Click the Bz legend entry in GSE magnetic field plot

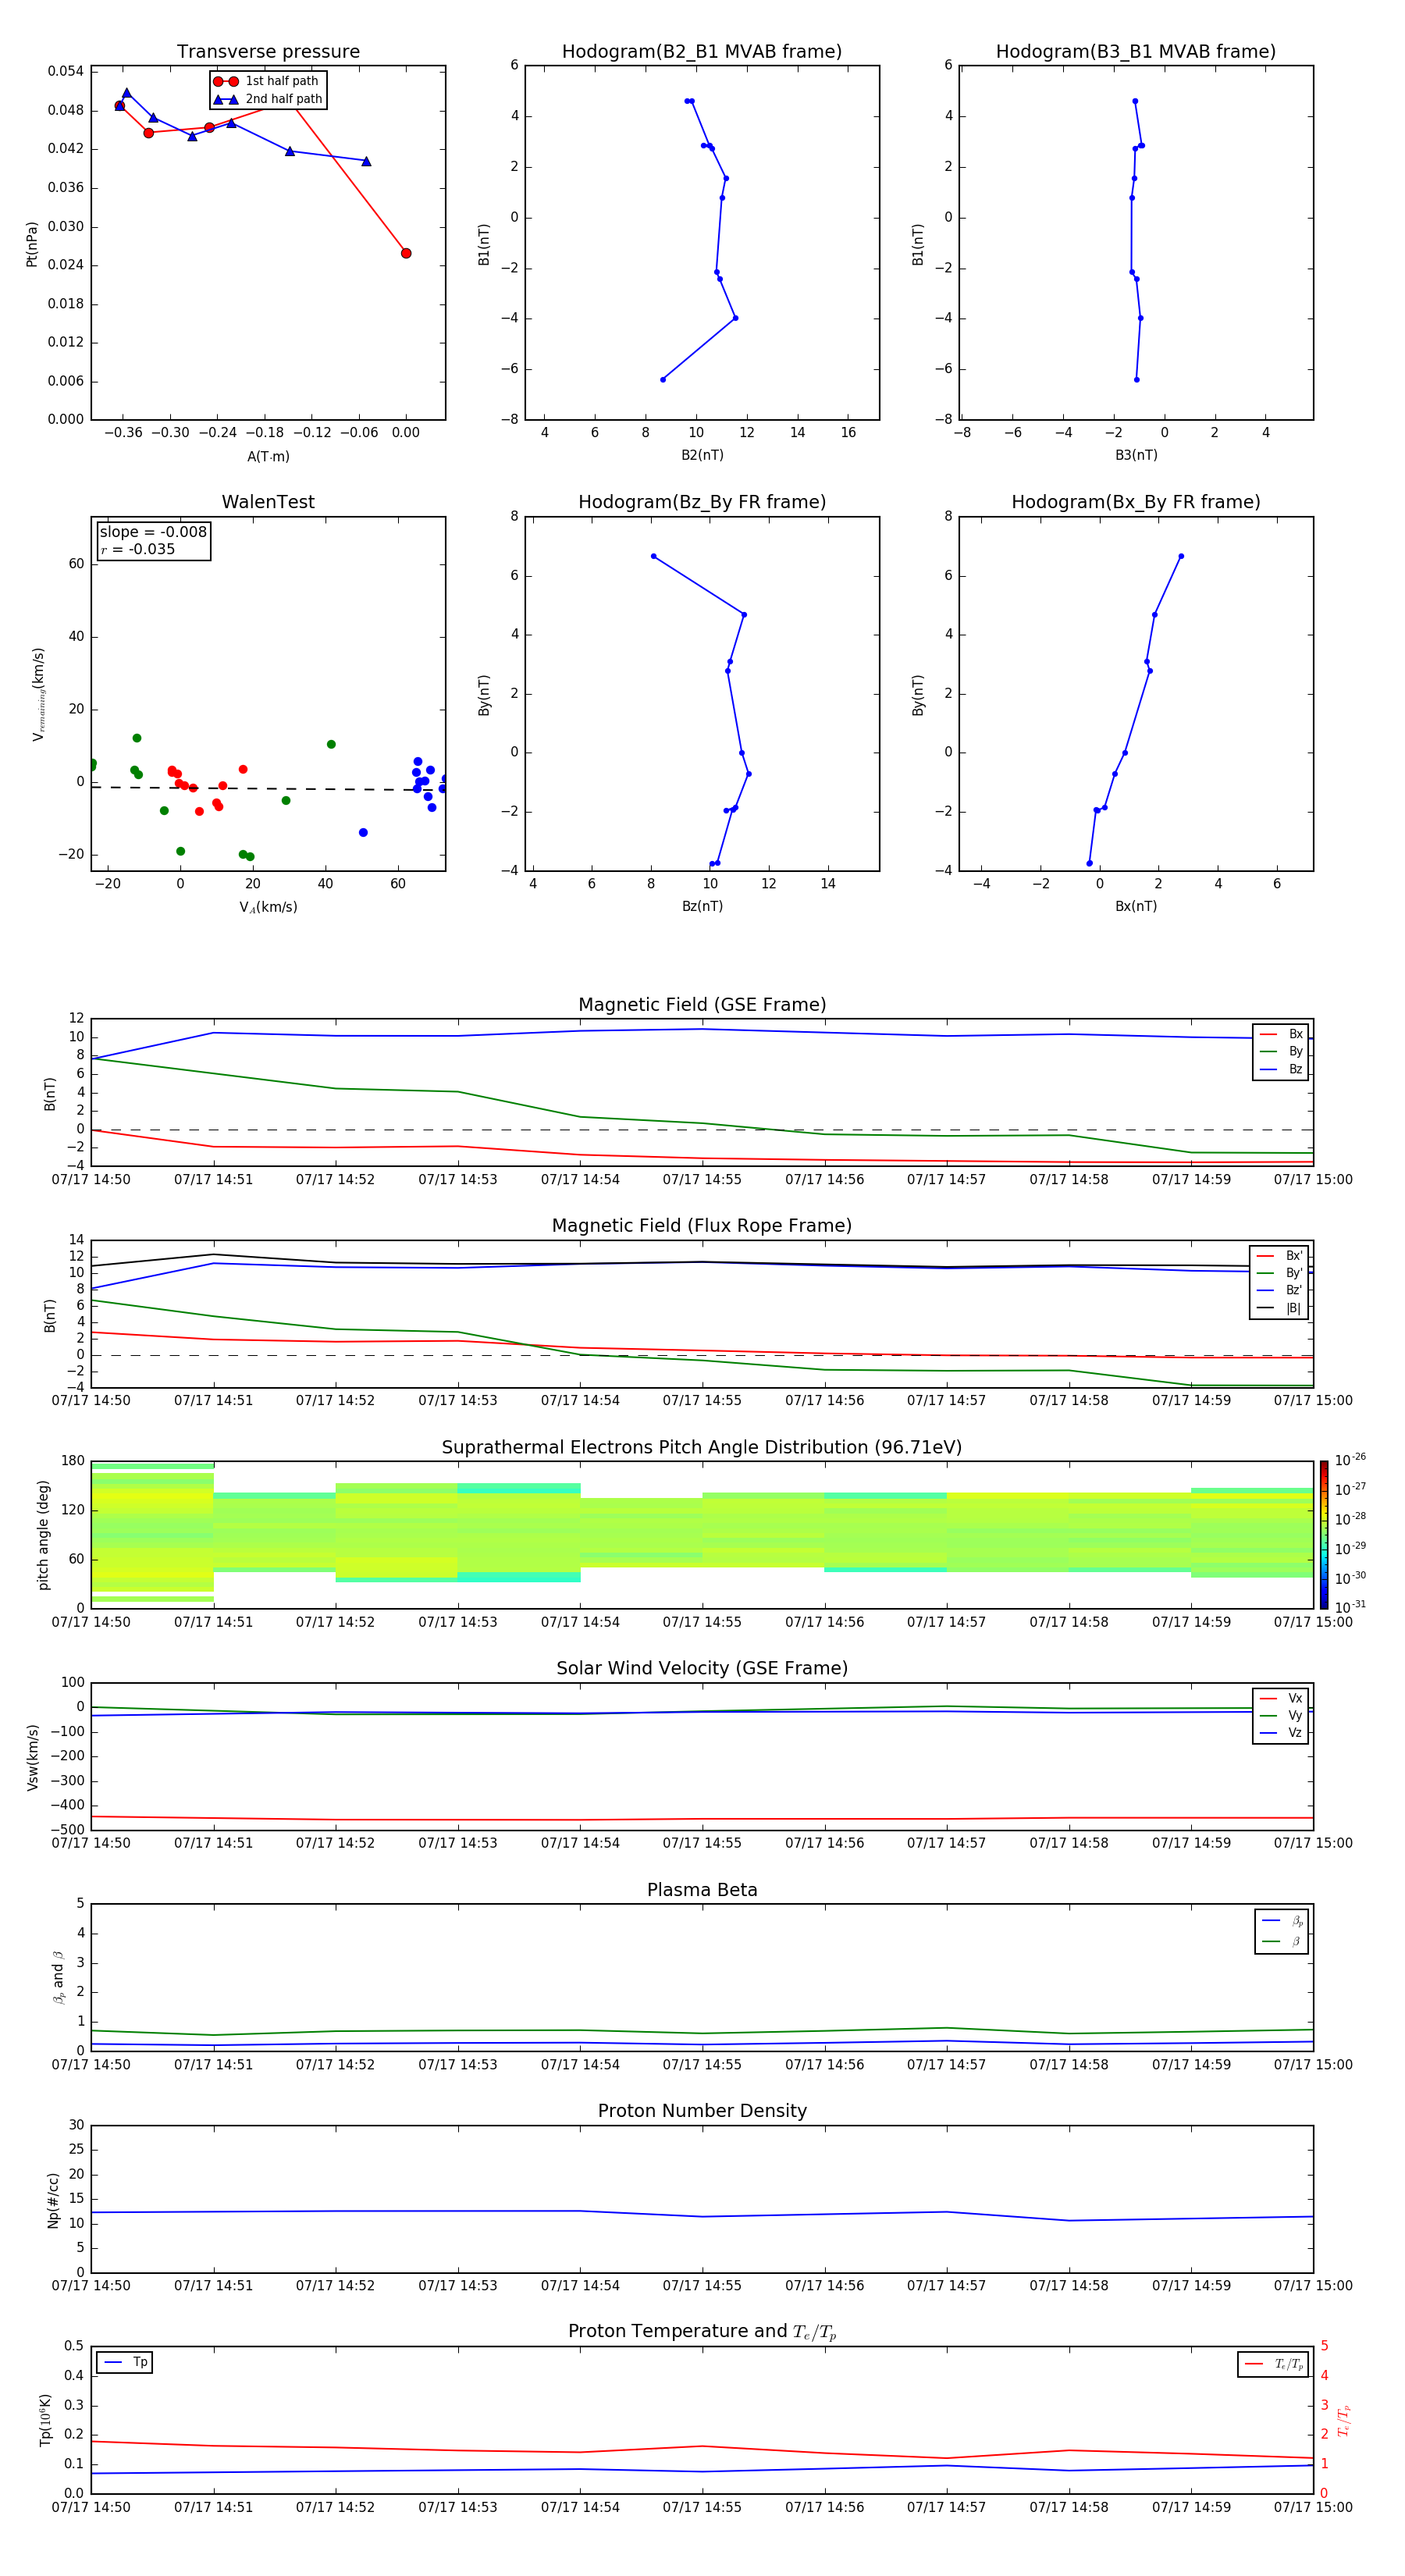pyautogui.click(x=1281, y=1070)
